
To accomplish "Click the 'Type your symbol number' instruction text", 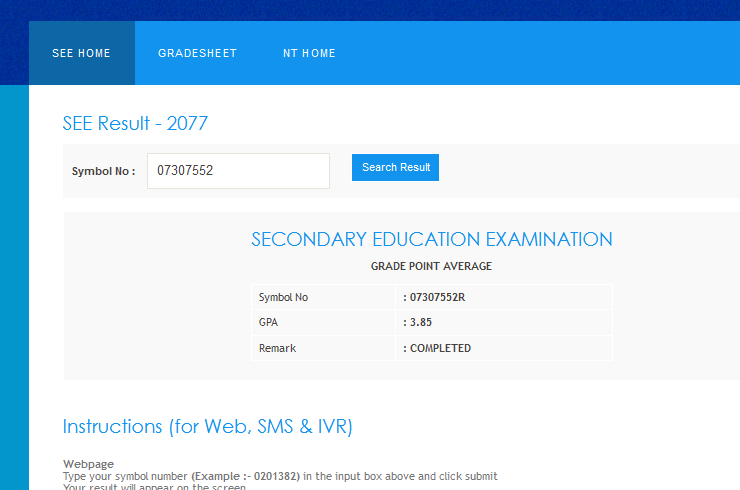I will pos(125,476).
